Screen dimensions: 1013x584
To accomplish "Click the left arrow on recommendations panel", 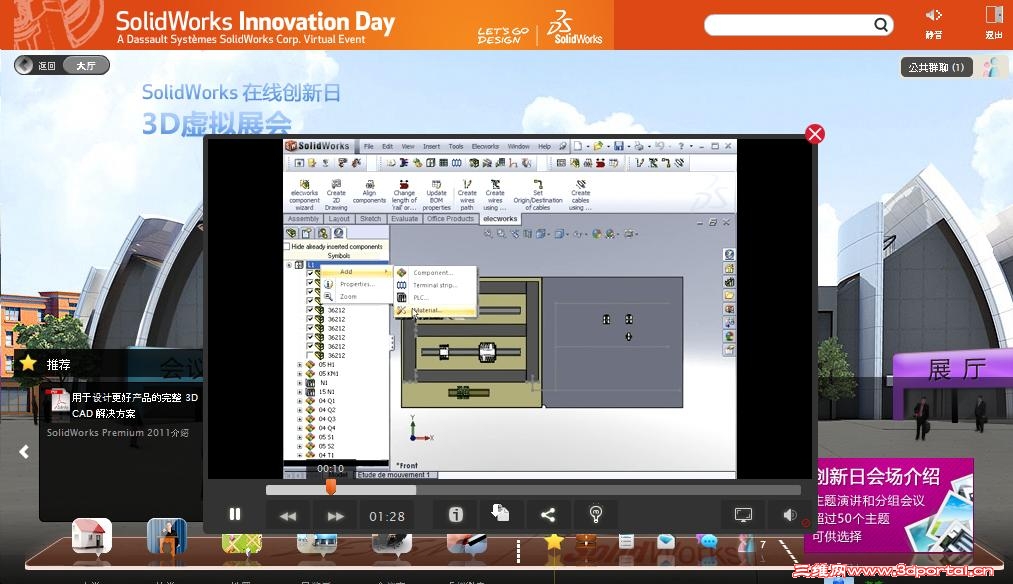I will [24, 452].
